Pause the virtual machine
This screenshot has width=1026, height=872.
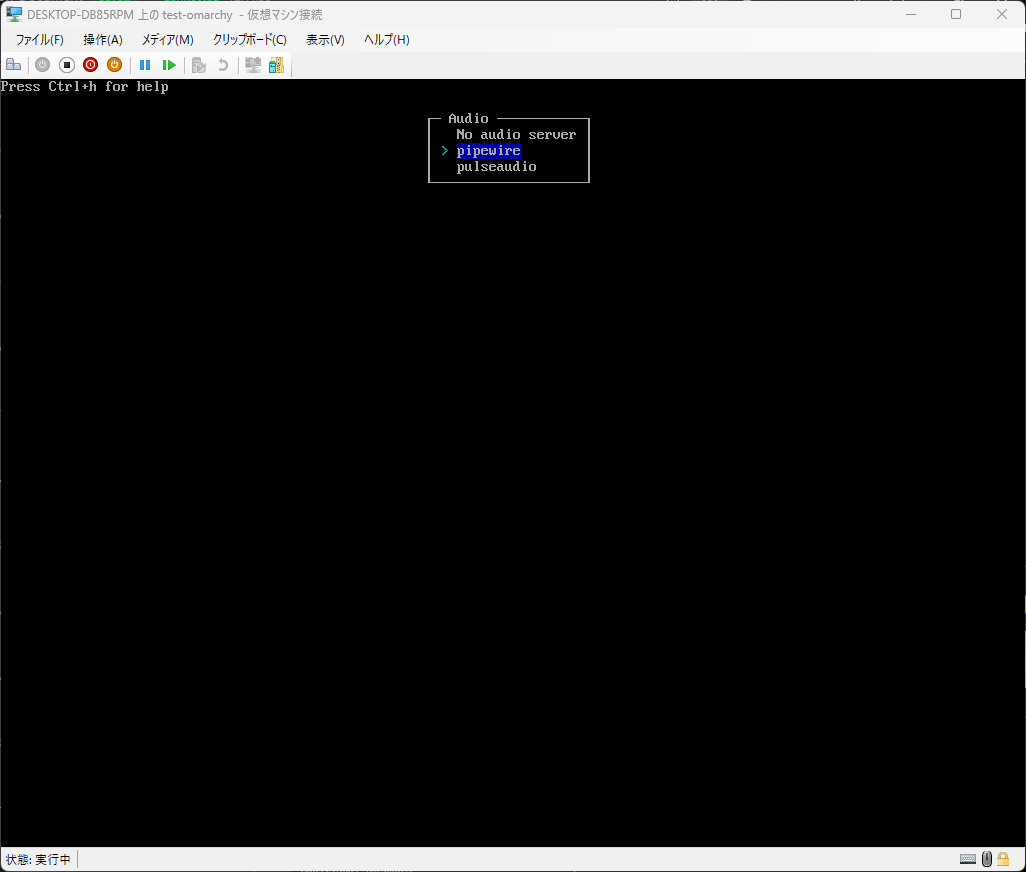point(145,65)
